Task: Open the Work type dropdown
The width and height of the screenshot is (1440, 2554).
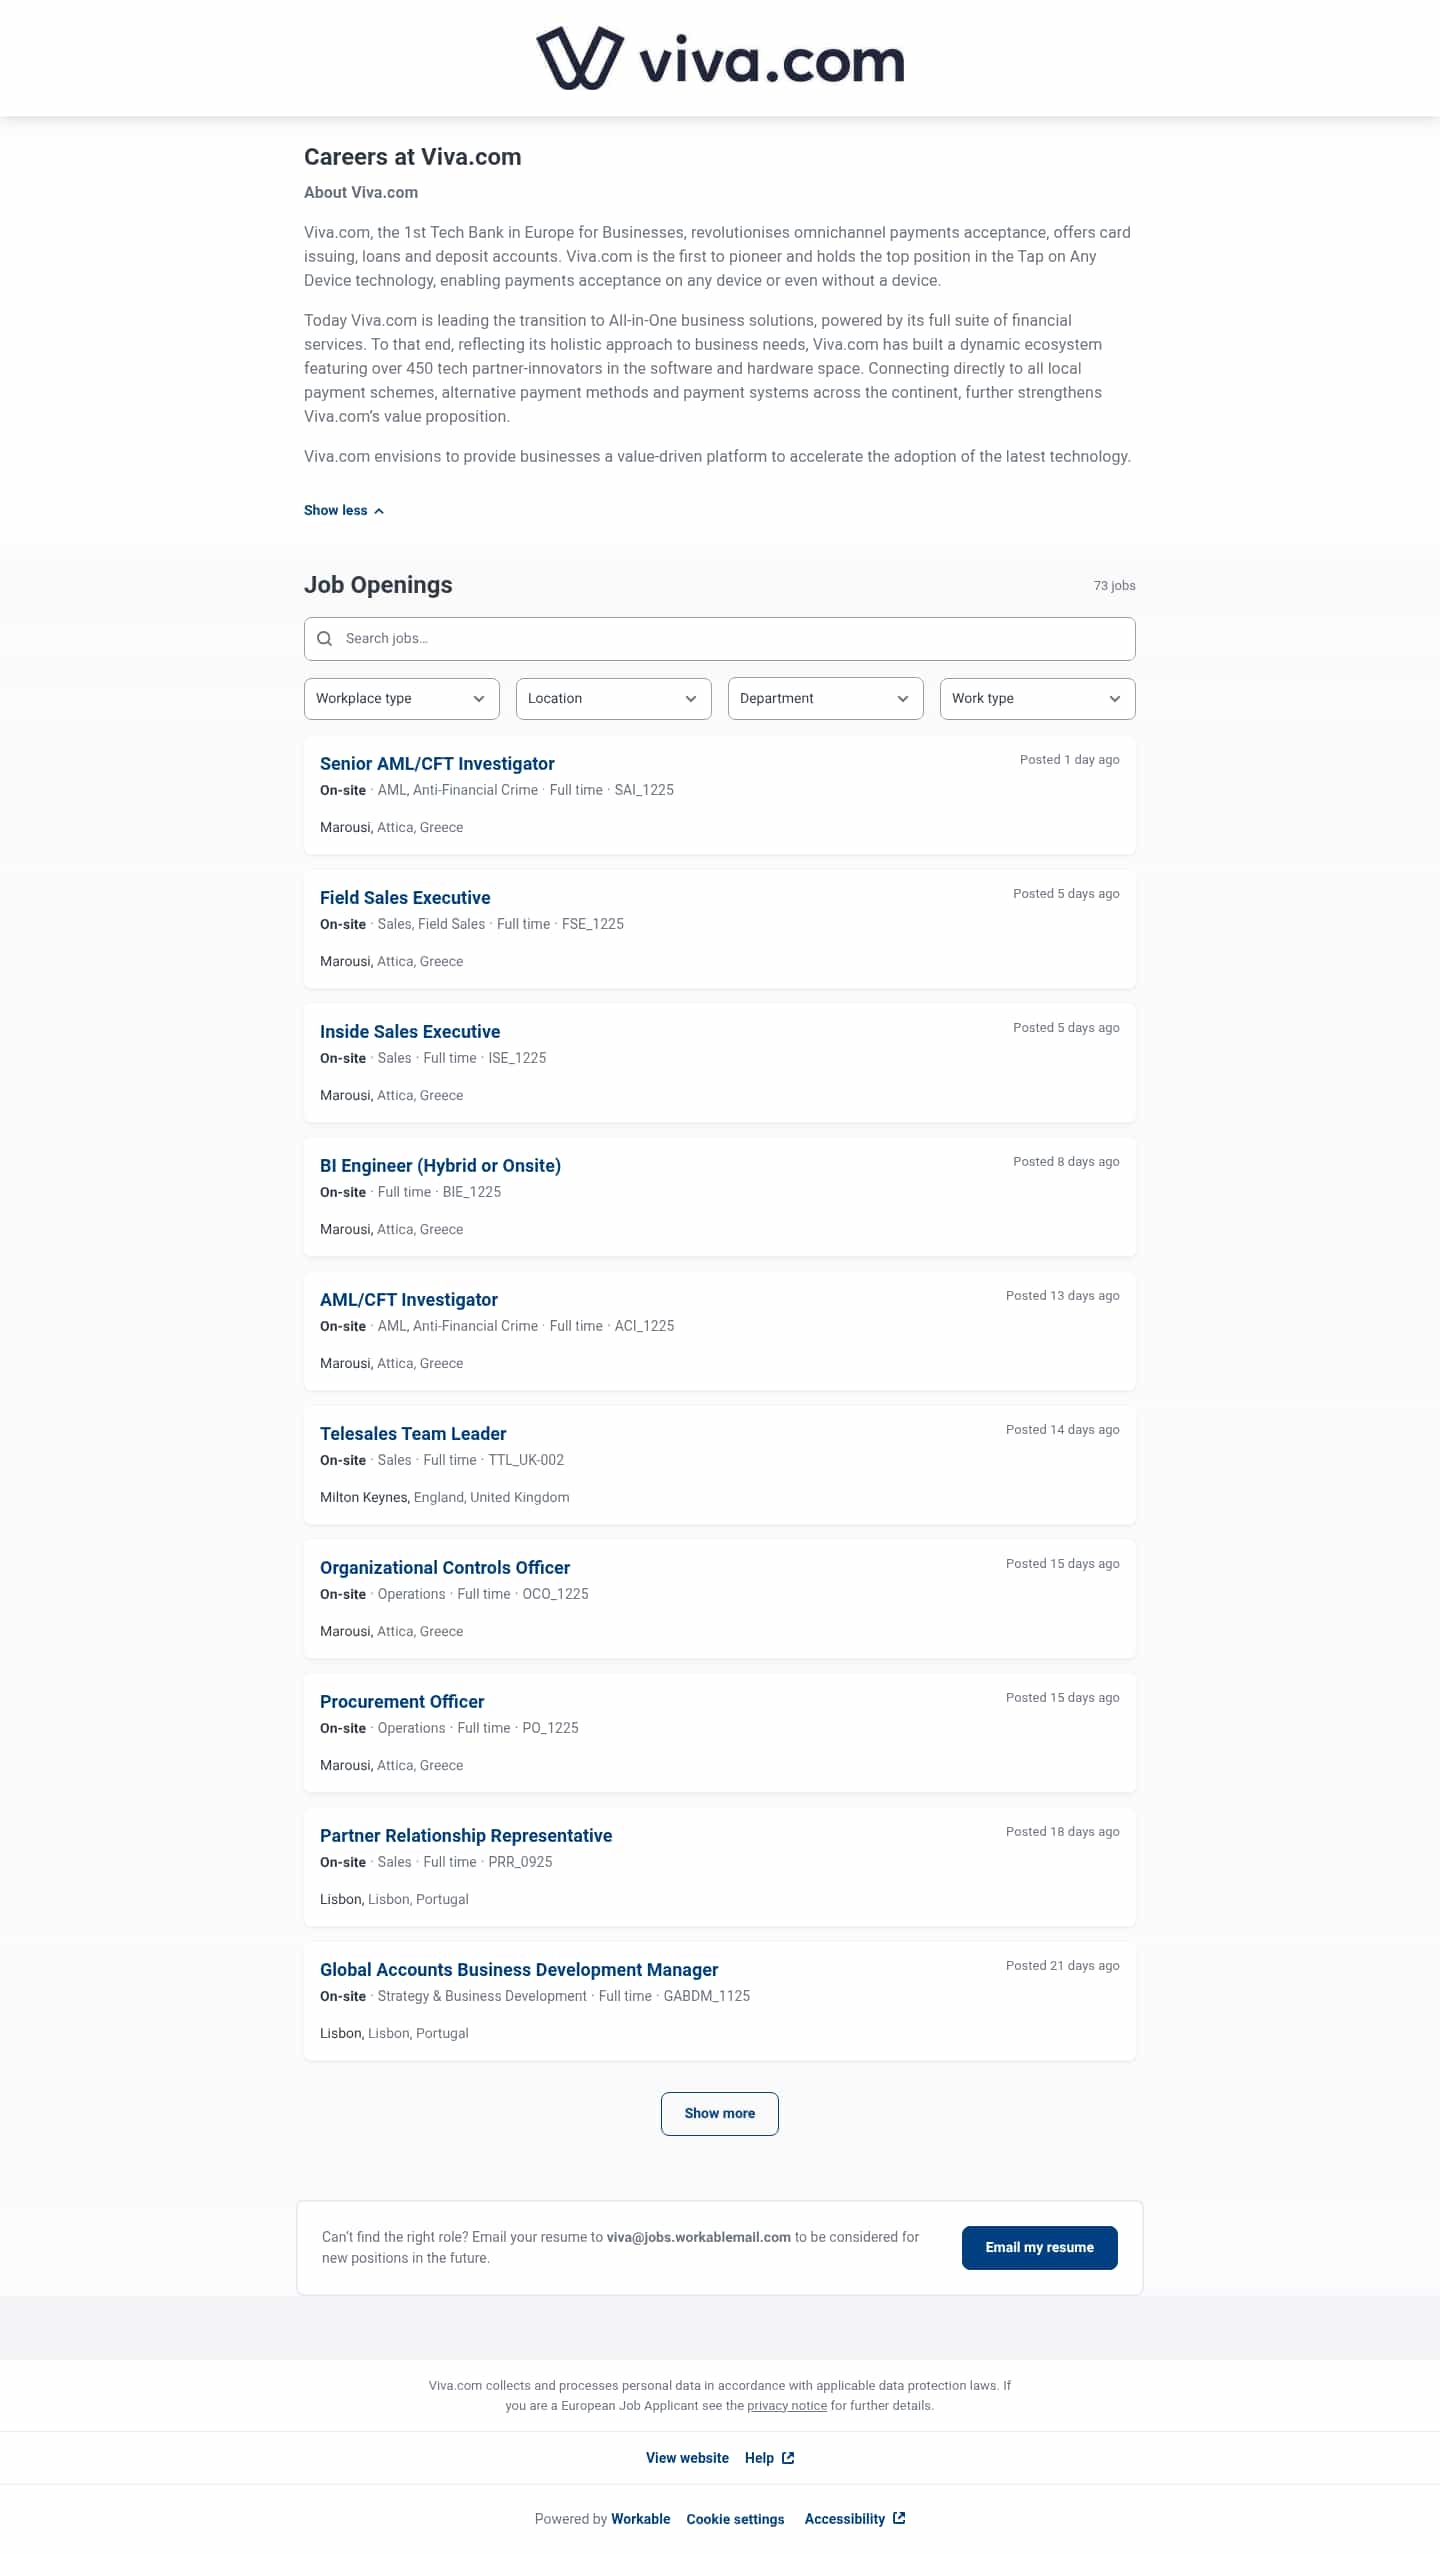Action: 1037,698
